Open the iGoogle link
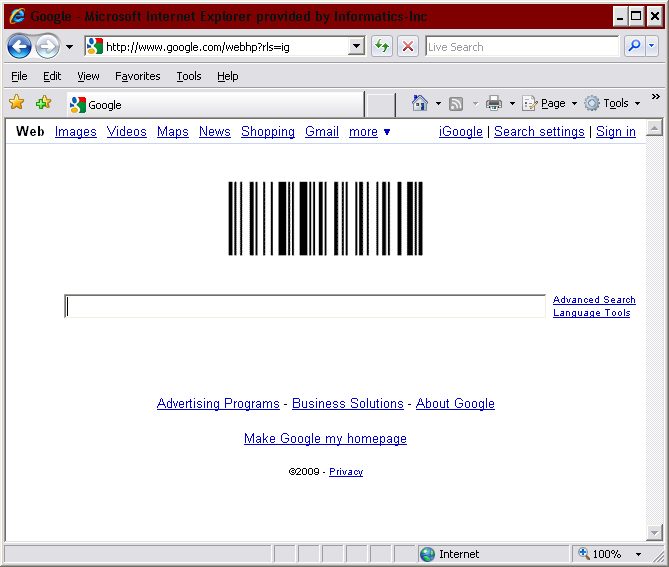This screenshot has width=669, height=567. [x=461, y=132]
